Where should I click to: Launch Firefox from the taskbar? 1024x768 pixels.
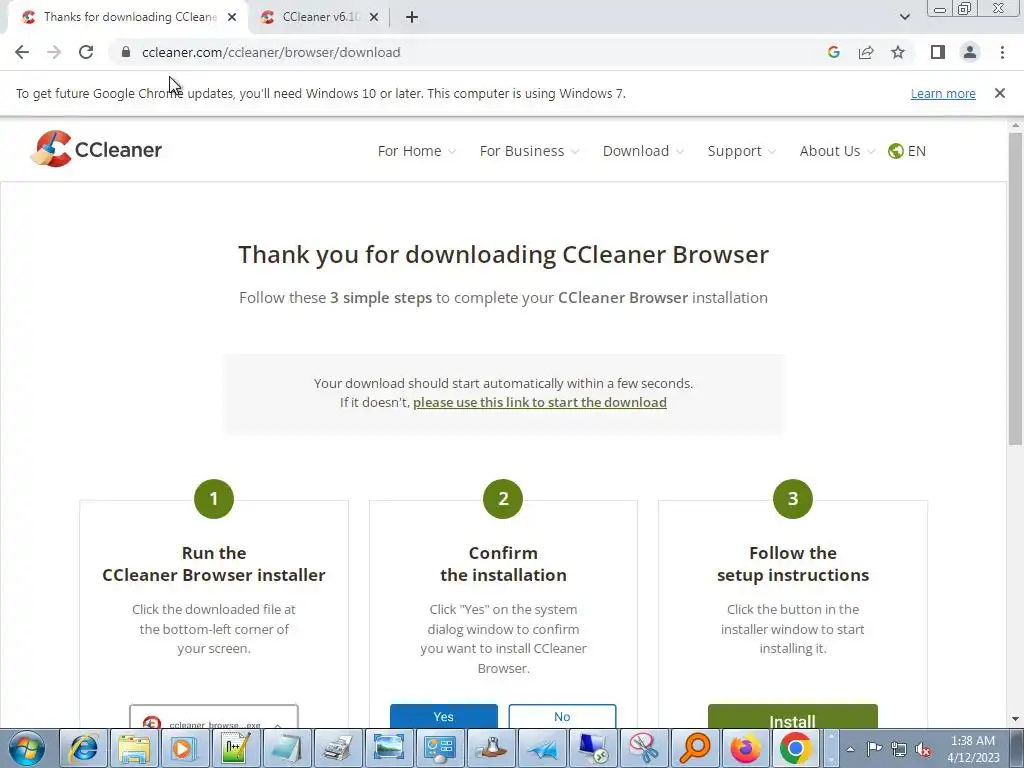(745, 748)
